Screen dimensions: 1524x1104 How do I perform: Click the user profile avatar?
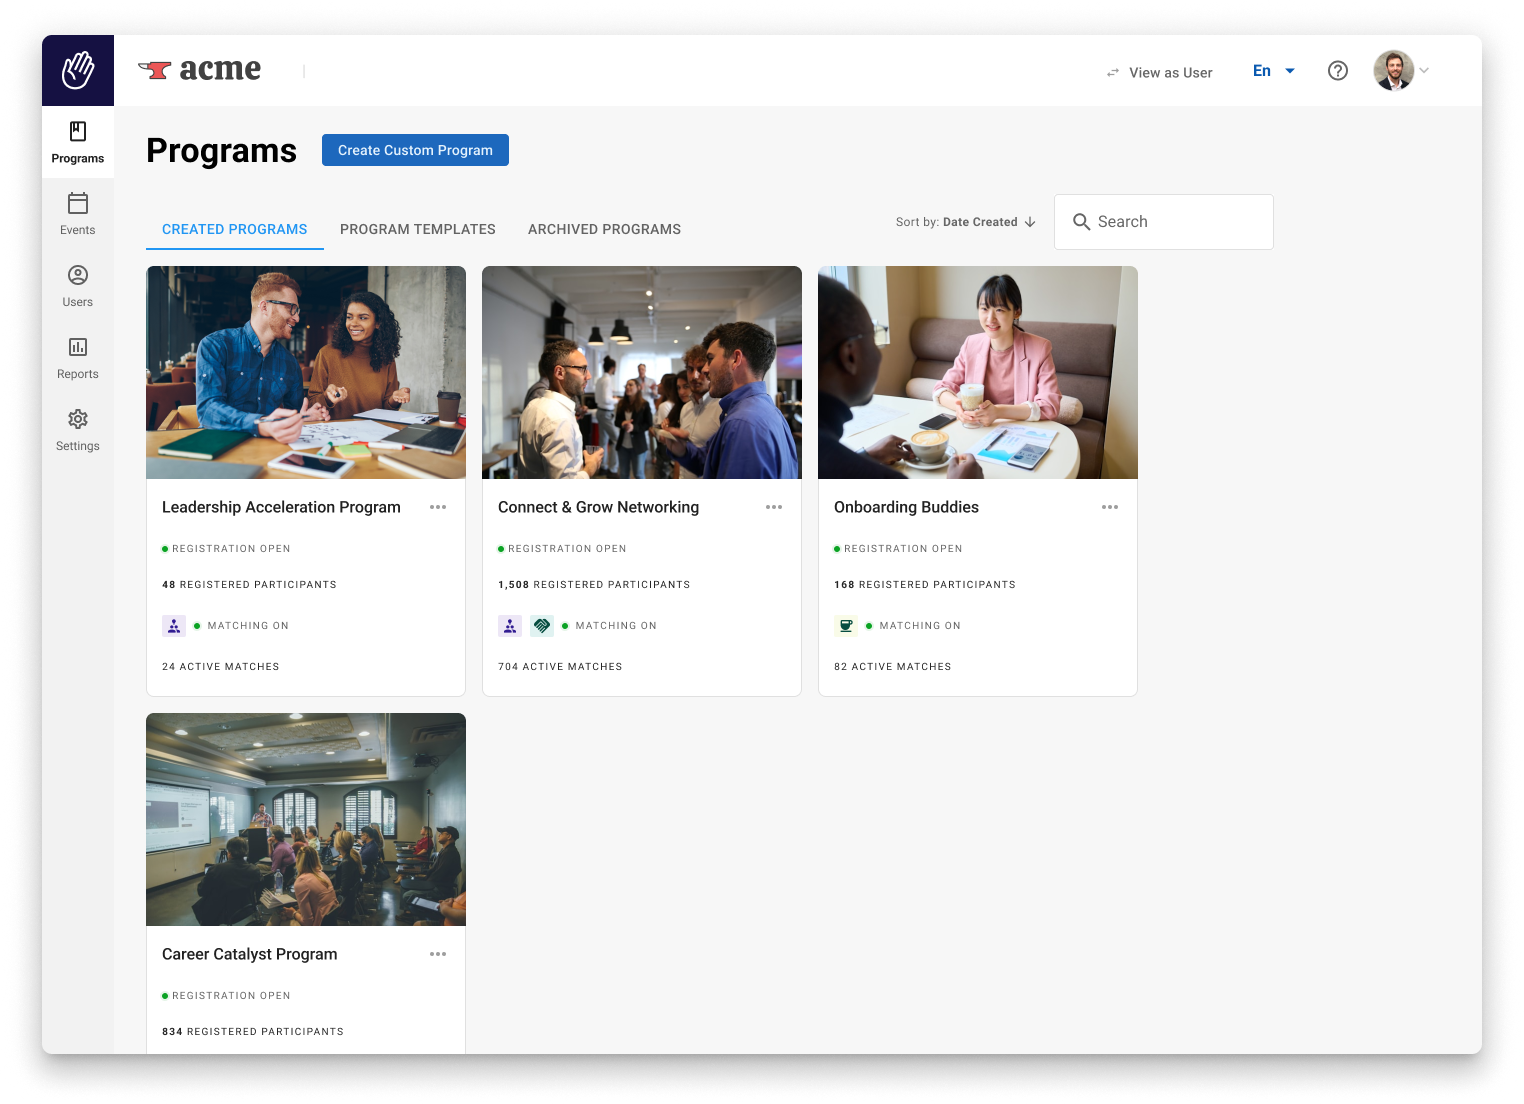pos(1394,71)
